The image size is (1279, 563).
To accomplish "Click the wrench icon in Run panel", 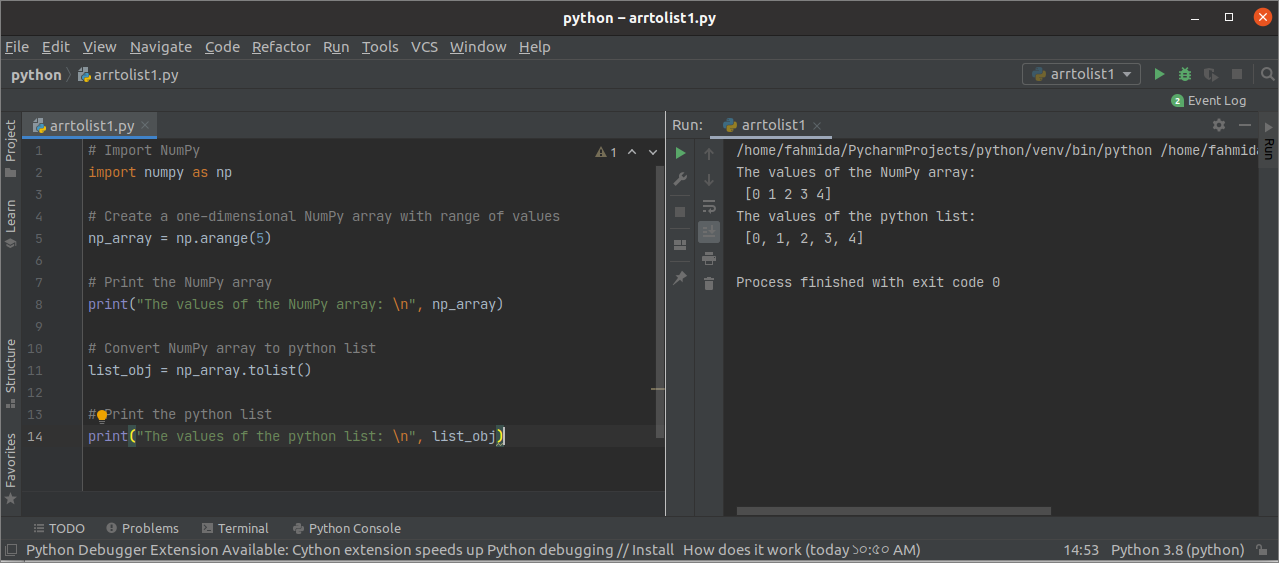I will 680,180.
